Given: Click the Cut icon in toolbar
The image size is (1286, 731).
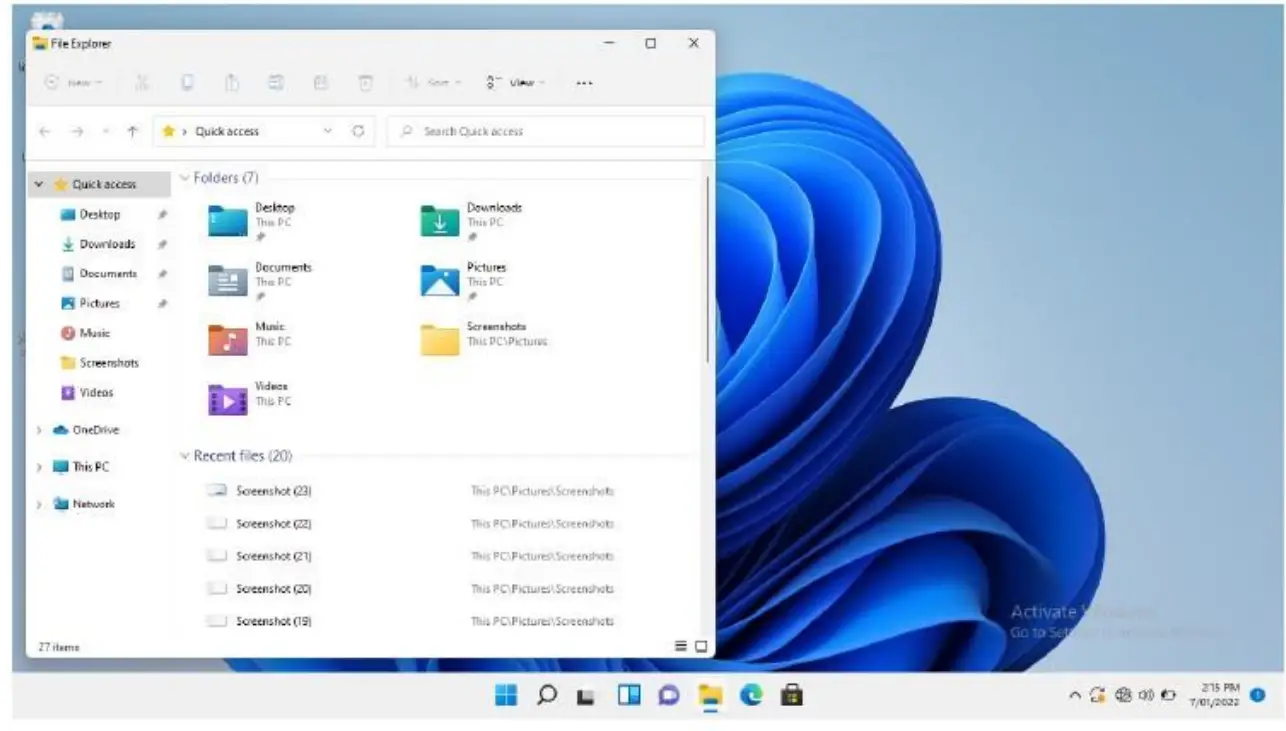Looking at the screenshot, I should 142,83.
